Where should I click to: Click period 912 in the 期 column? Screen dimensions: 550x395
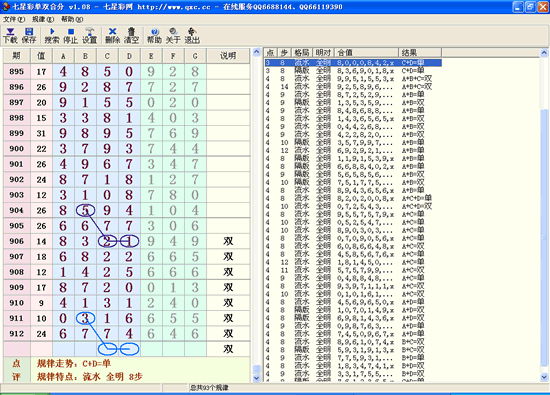tap(16, 334)
